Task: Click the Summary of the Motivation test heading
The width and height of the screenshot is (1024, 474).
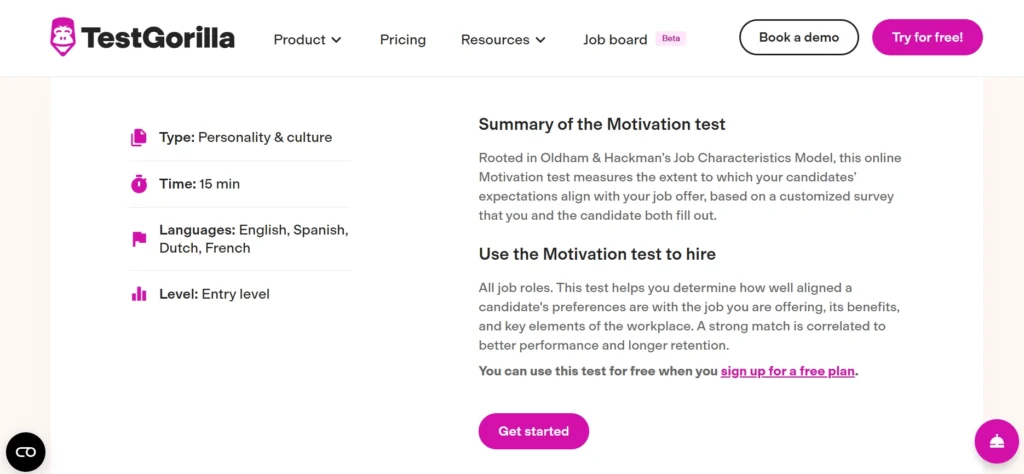Action: (602, 125)
